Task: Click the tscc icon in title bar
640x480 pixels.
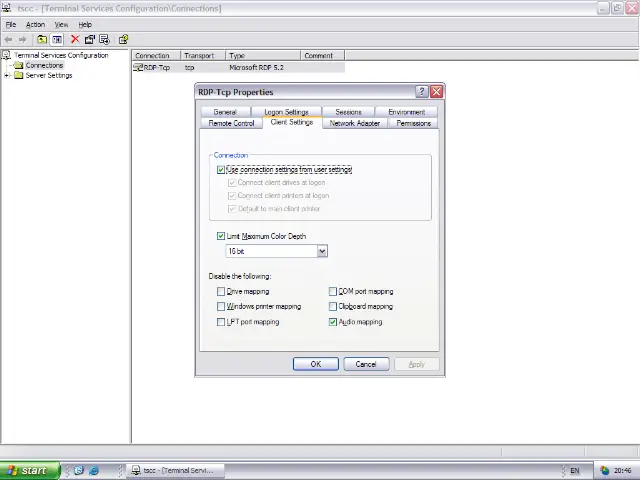Action: click(x=7, y=8)
